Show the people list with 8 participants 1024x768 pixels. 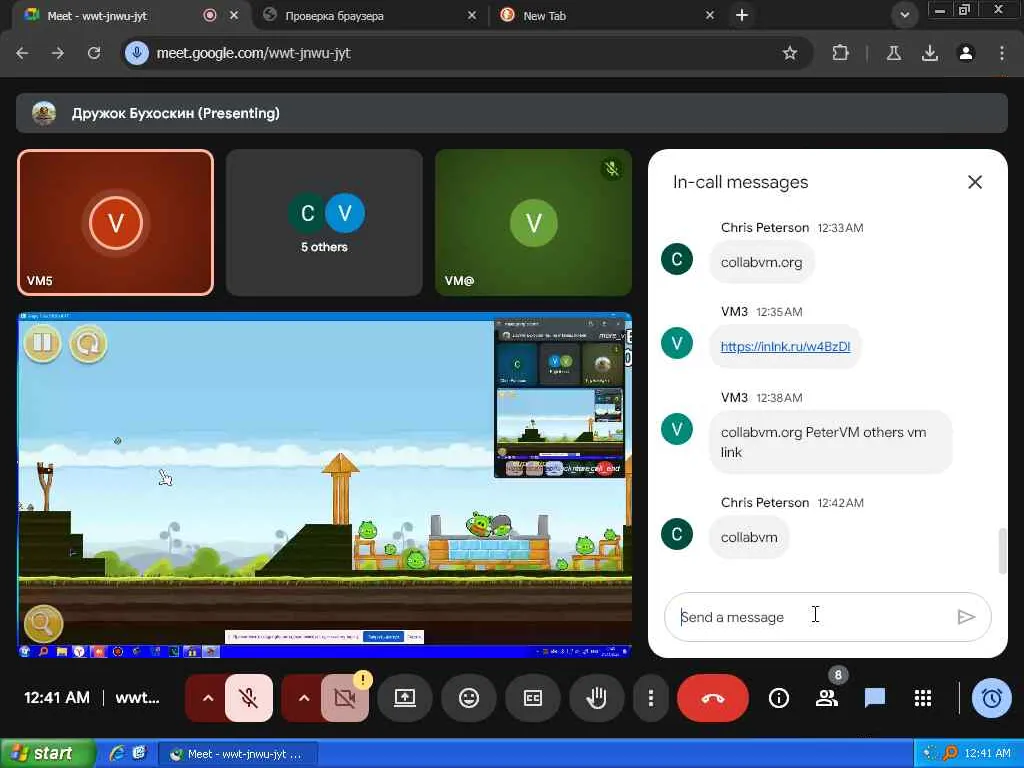(827, 698)
